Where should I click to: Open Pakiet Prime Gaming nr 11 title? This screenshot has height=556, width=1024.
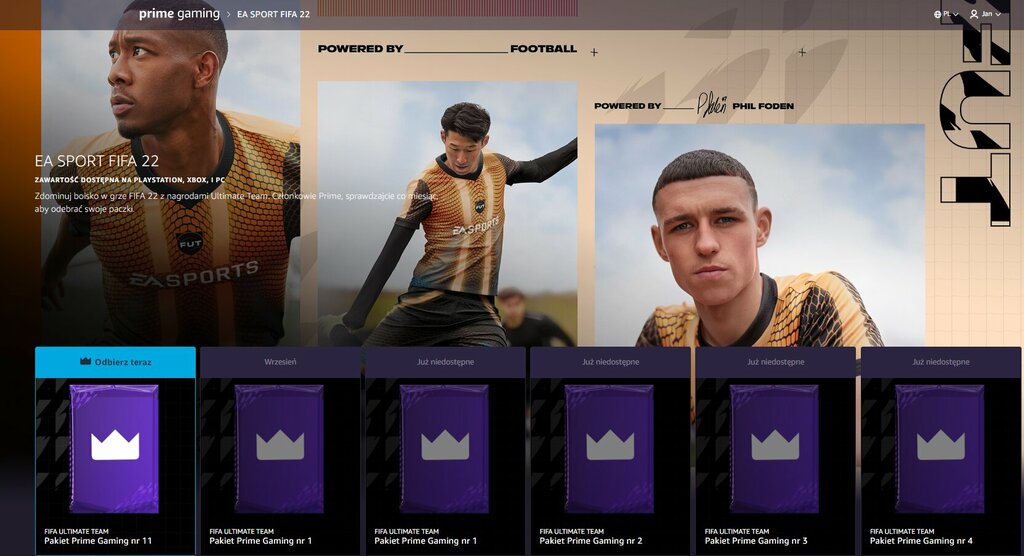click(x=98, y=541)
